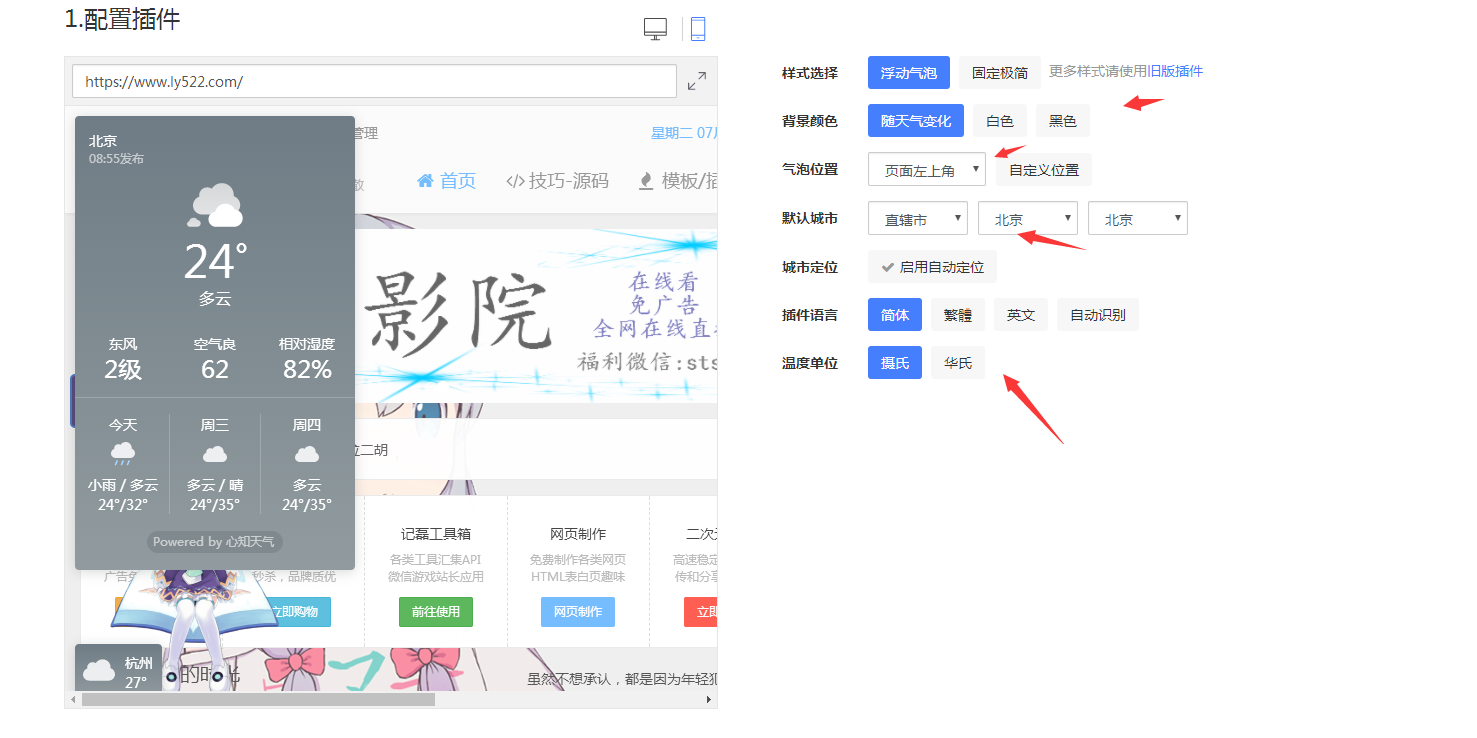Switch to mobile preview phone icon
Viewport: 1477px width, 738px height.
698,29
